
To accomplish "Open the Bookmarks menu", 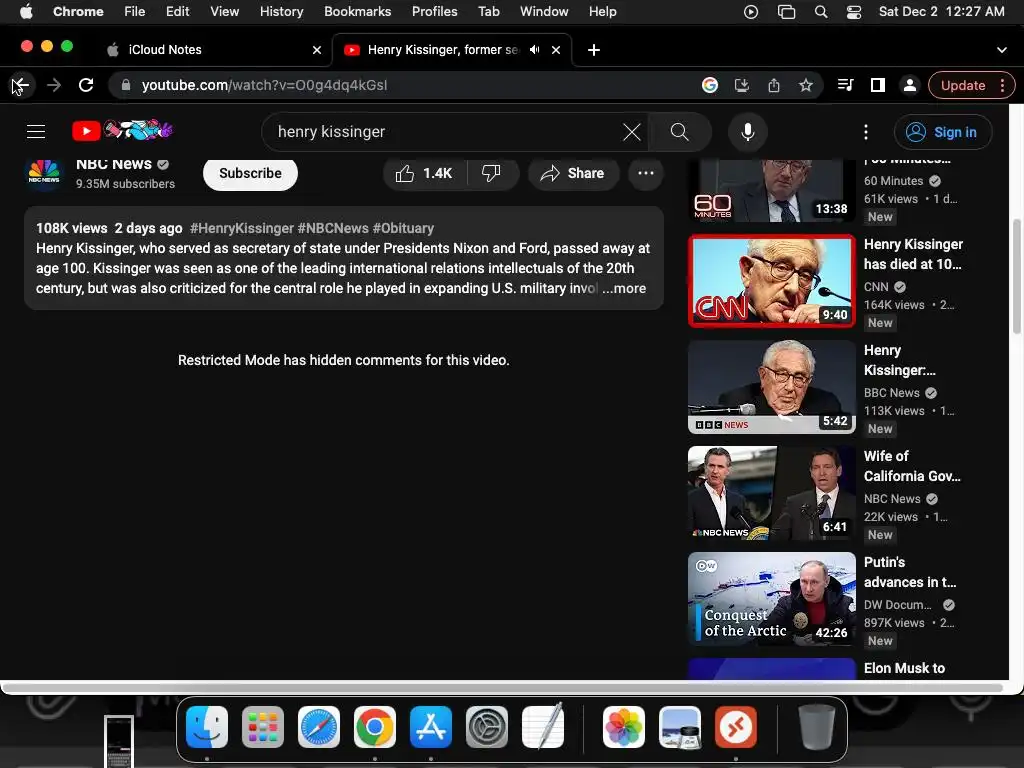I will tap(357, 12).
